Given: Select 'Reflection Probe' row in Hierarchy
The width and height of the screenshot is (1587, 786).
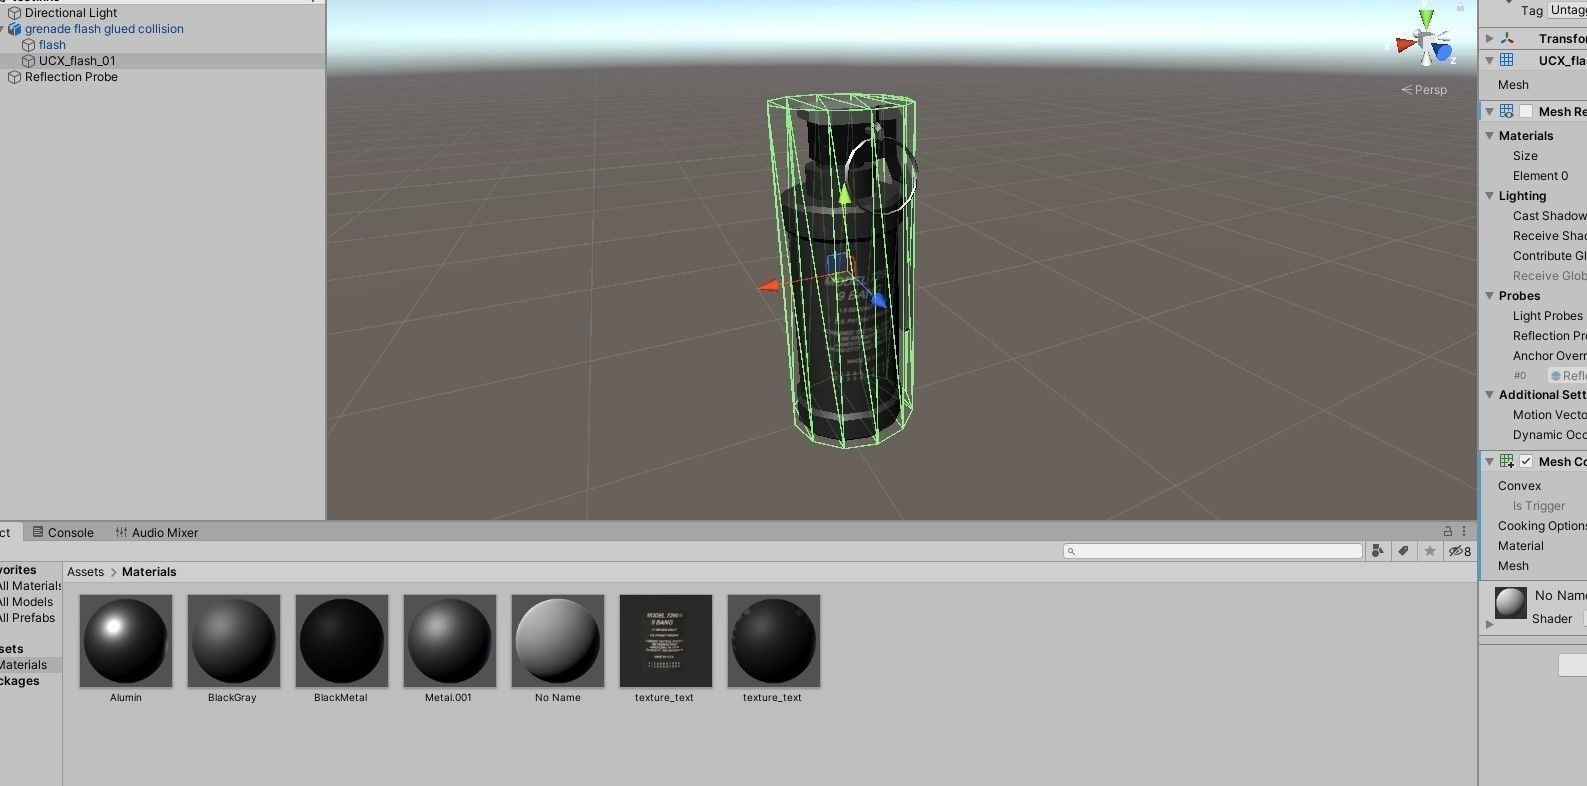Looking at the screenshot, I should 162,77.
